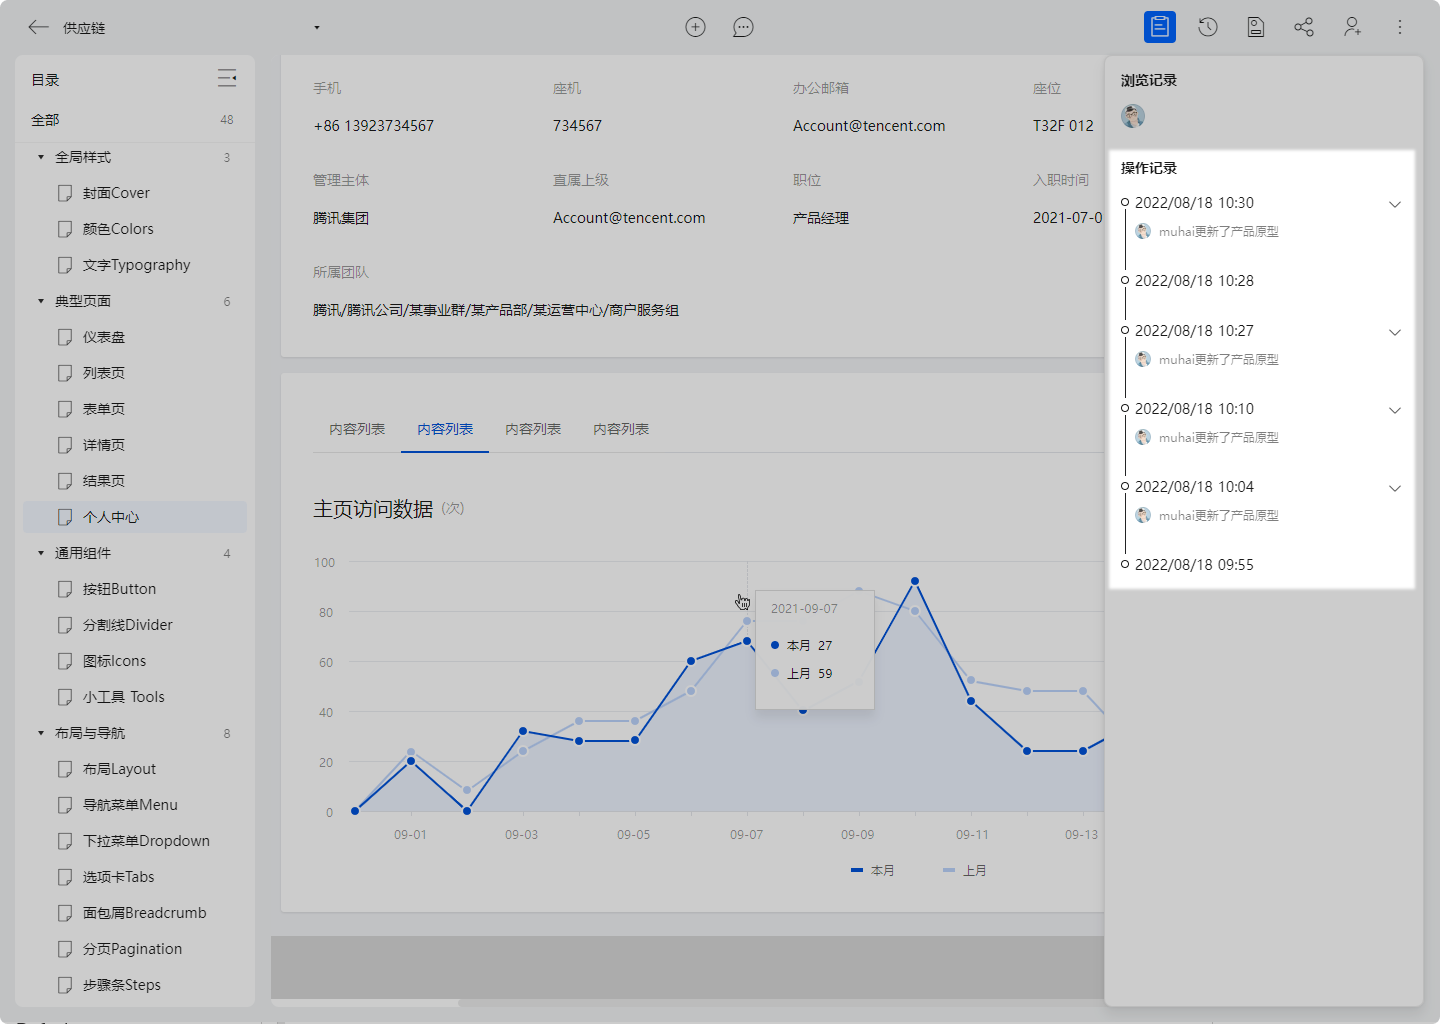This screenshot has height=1024, width=1440.
Task: Open the version history clock icon
Action: (1208, 27)
